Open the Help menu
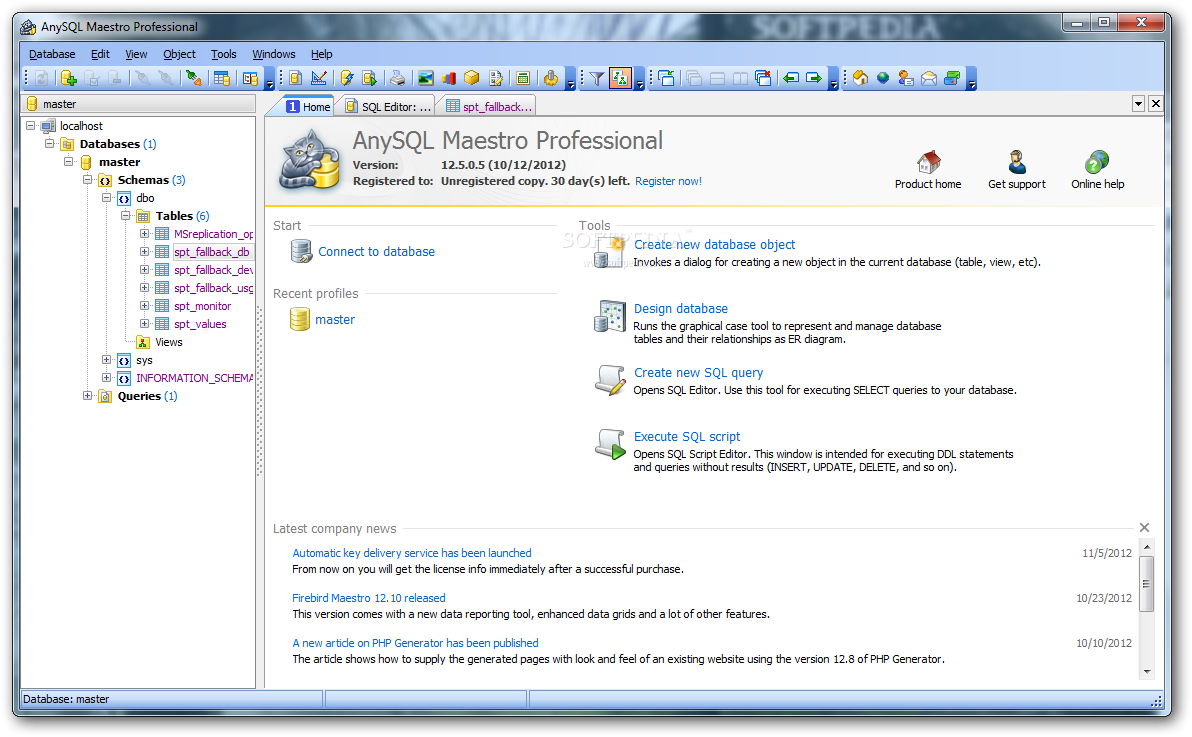 tap(322, 54)
